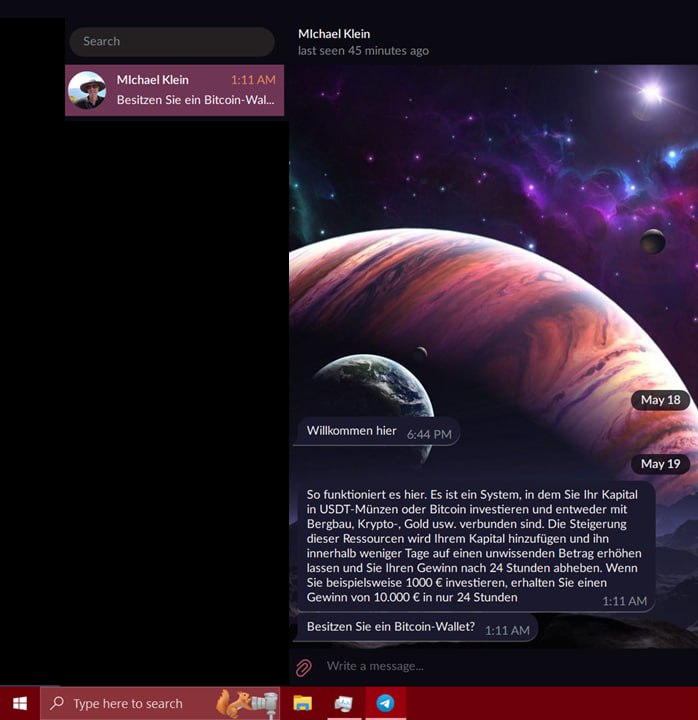This screenshot has height=720, width=698.
Task: Click the Besitzen Sie ein Bitcoin-Wallet? message
Action: (416, 628)
